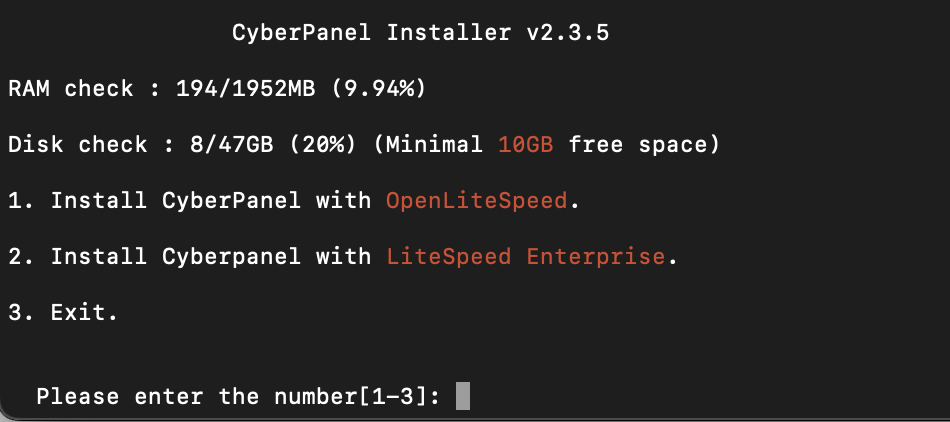Click the 'v2.3.5' version number
950x422 pixels.
[568, 33]
